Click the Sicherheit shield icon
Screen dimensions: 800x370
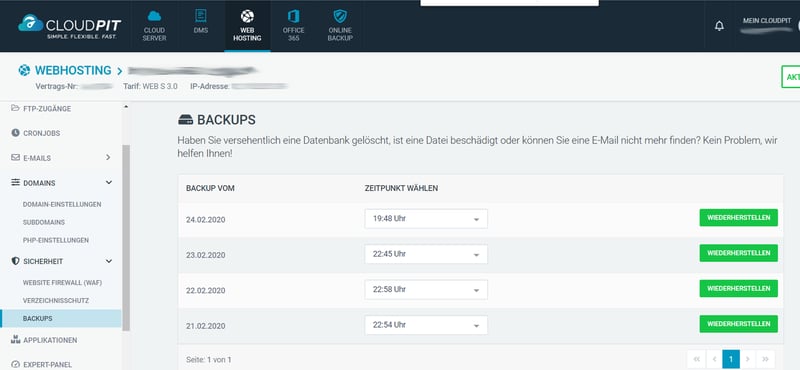(15, 261)
